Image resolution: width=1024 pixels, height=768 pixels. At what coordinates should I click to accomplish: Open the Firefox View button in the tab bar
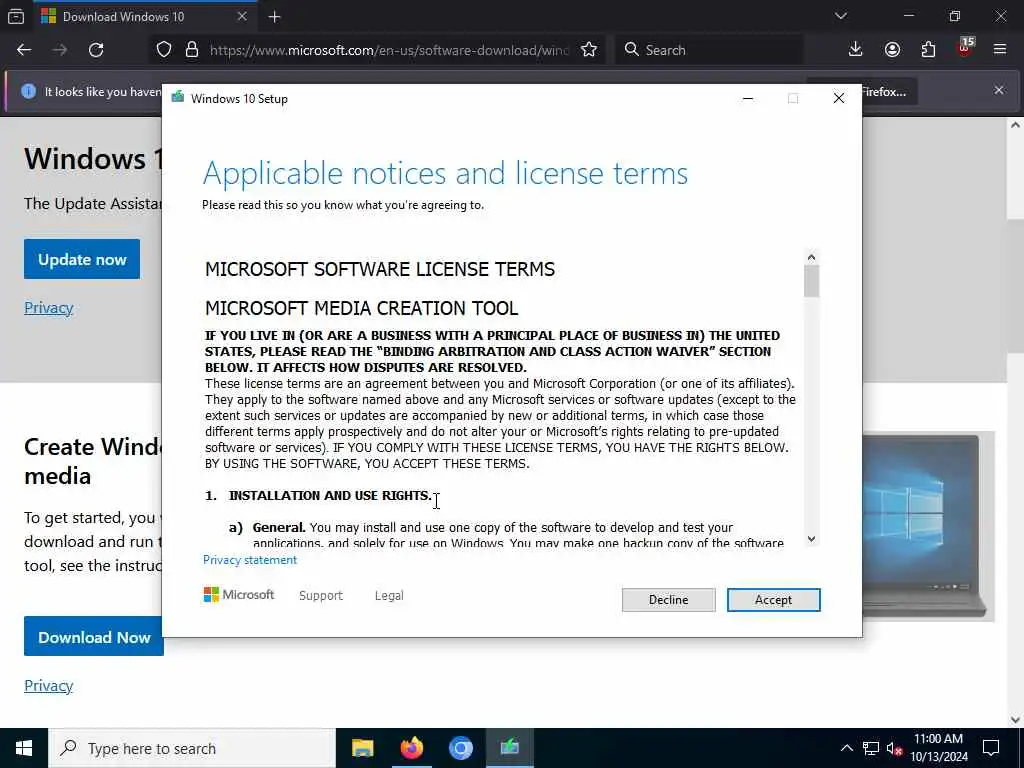click(16, 16)
